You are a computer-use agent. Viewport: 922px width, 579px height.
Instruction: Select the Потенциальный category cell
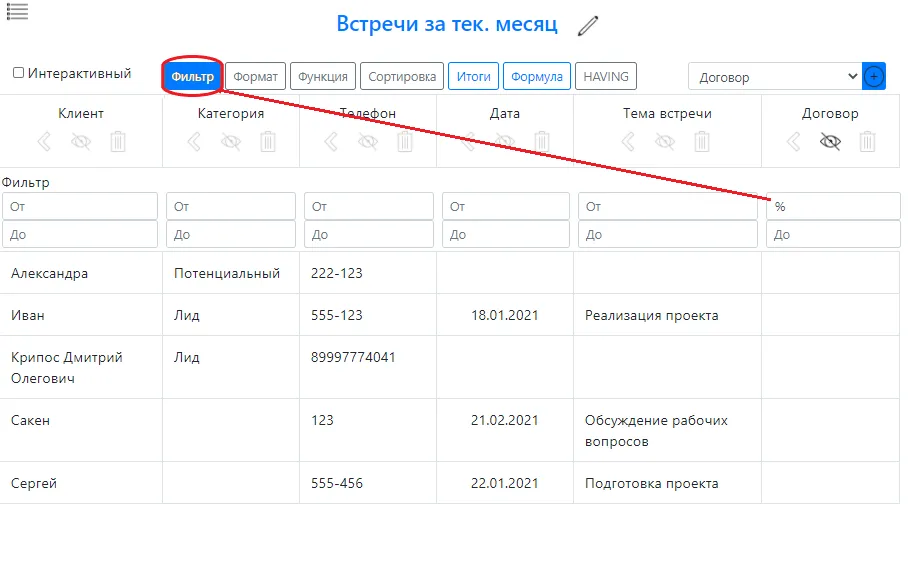tap(231, 273)
